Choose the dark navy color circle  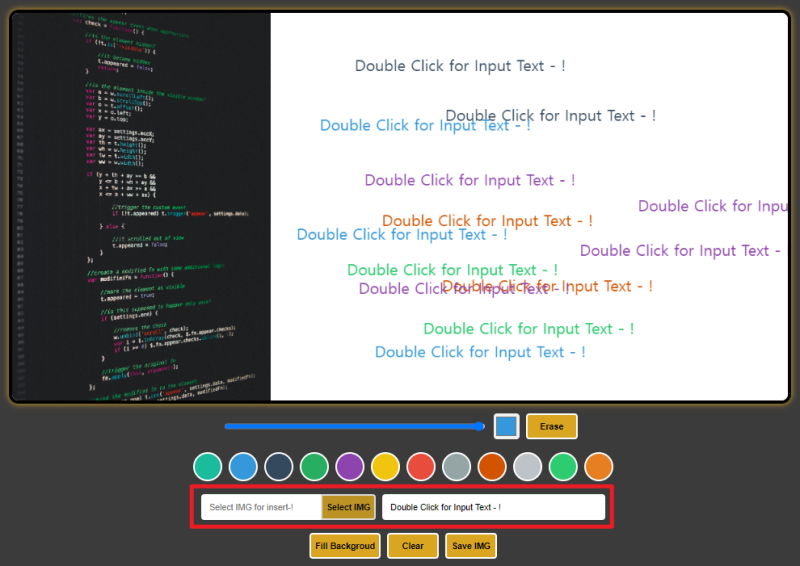point(279,466)
